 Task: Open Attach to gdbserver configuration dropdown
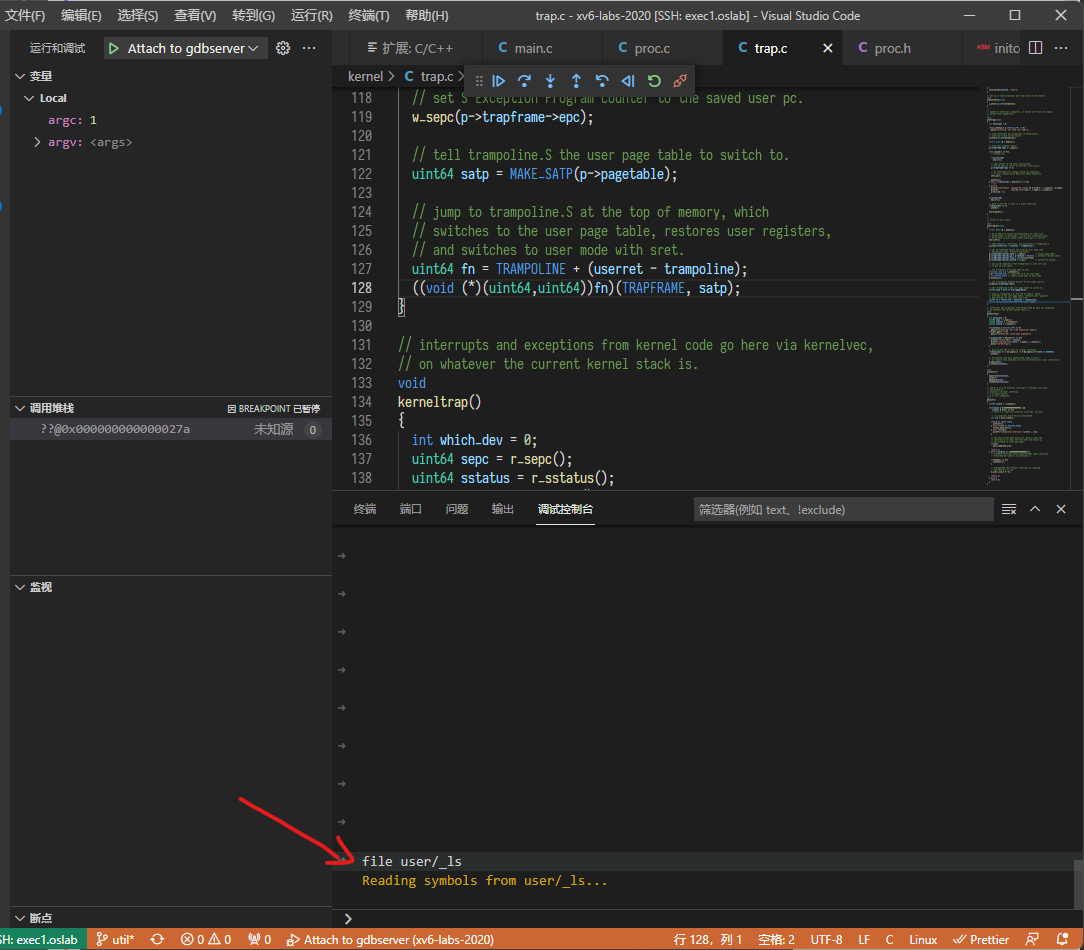coord(192,48)
